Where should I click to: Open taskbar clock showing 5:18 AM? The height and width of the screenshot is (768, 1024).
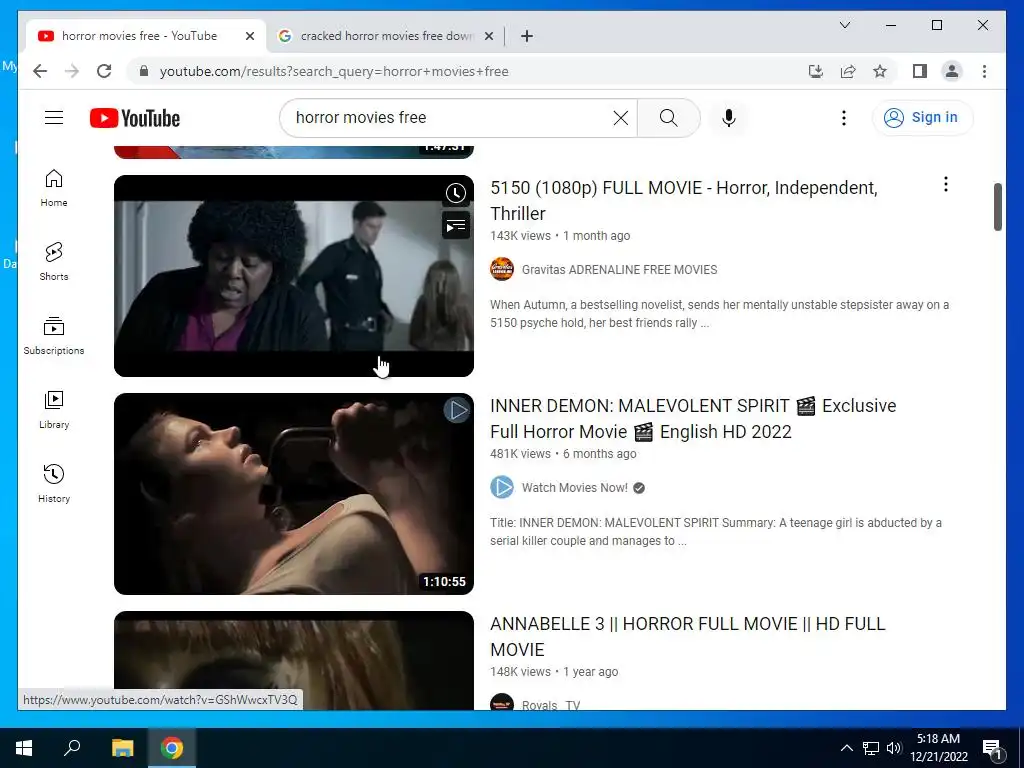pyautogui.click(x=938, y=748)
